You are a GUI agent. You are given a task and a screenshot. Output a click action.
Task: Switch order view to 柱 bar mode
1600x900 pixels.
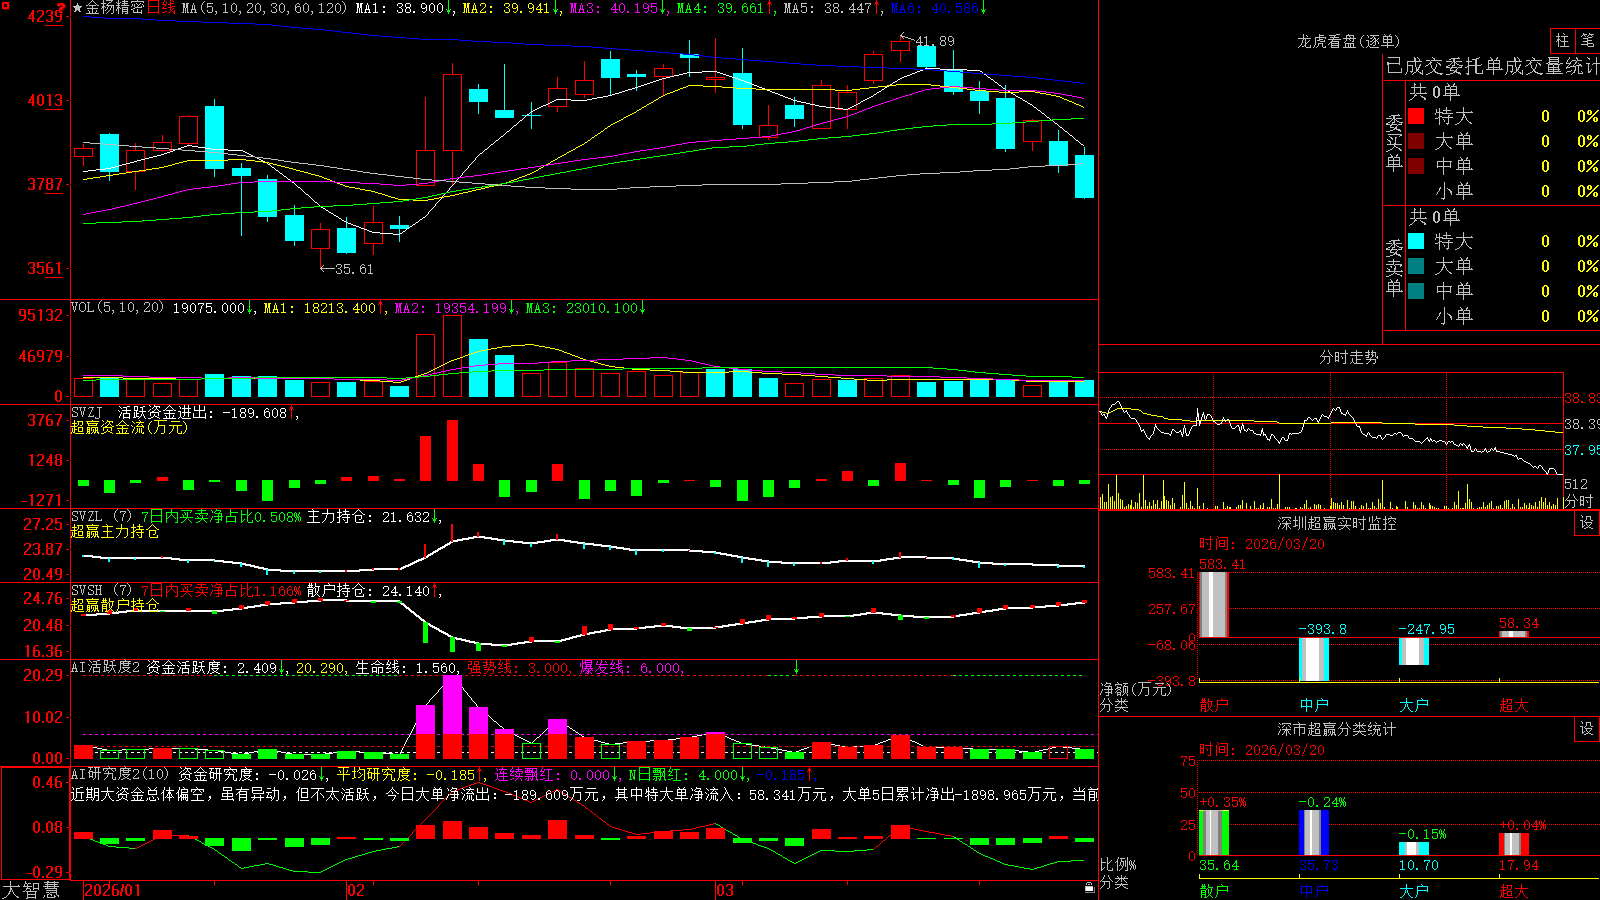(1562, 41)
